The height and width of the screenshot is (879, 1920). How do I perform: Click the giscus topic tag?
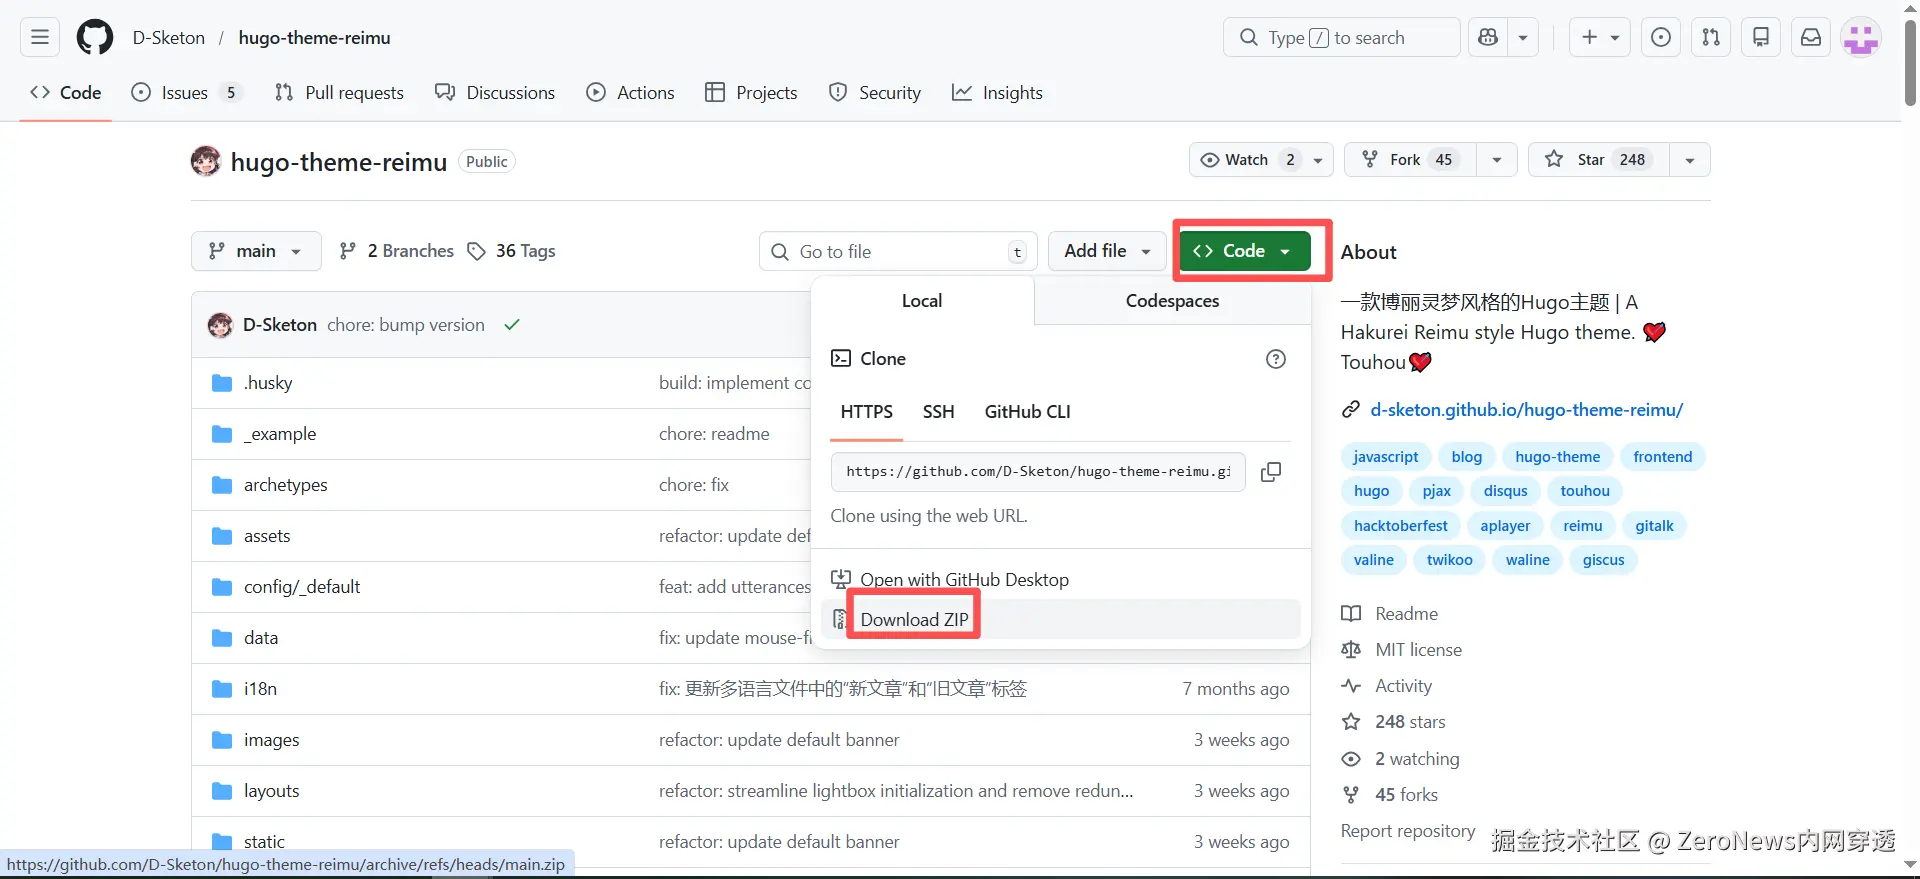(x=1603, y=560)
